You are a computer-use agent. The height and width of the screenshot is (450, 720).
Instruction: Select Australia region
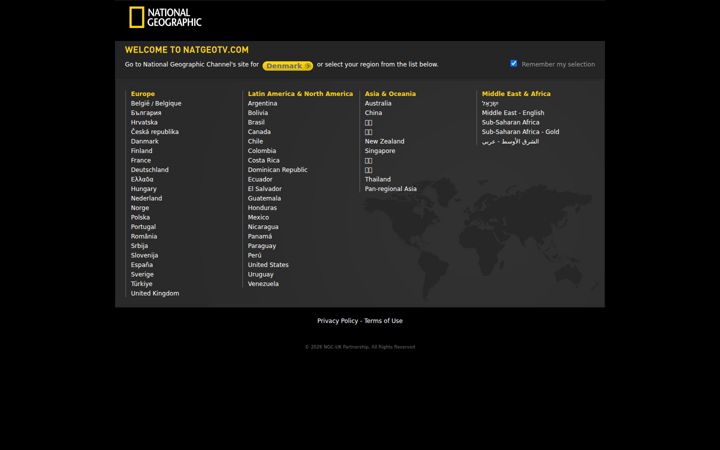tap(378, 103)
